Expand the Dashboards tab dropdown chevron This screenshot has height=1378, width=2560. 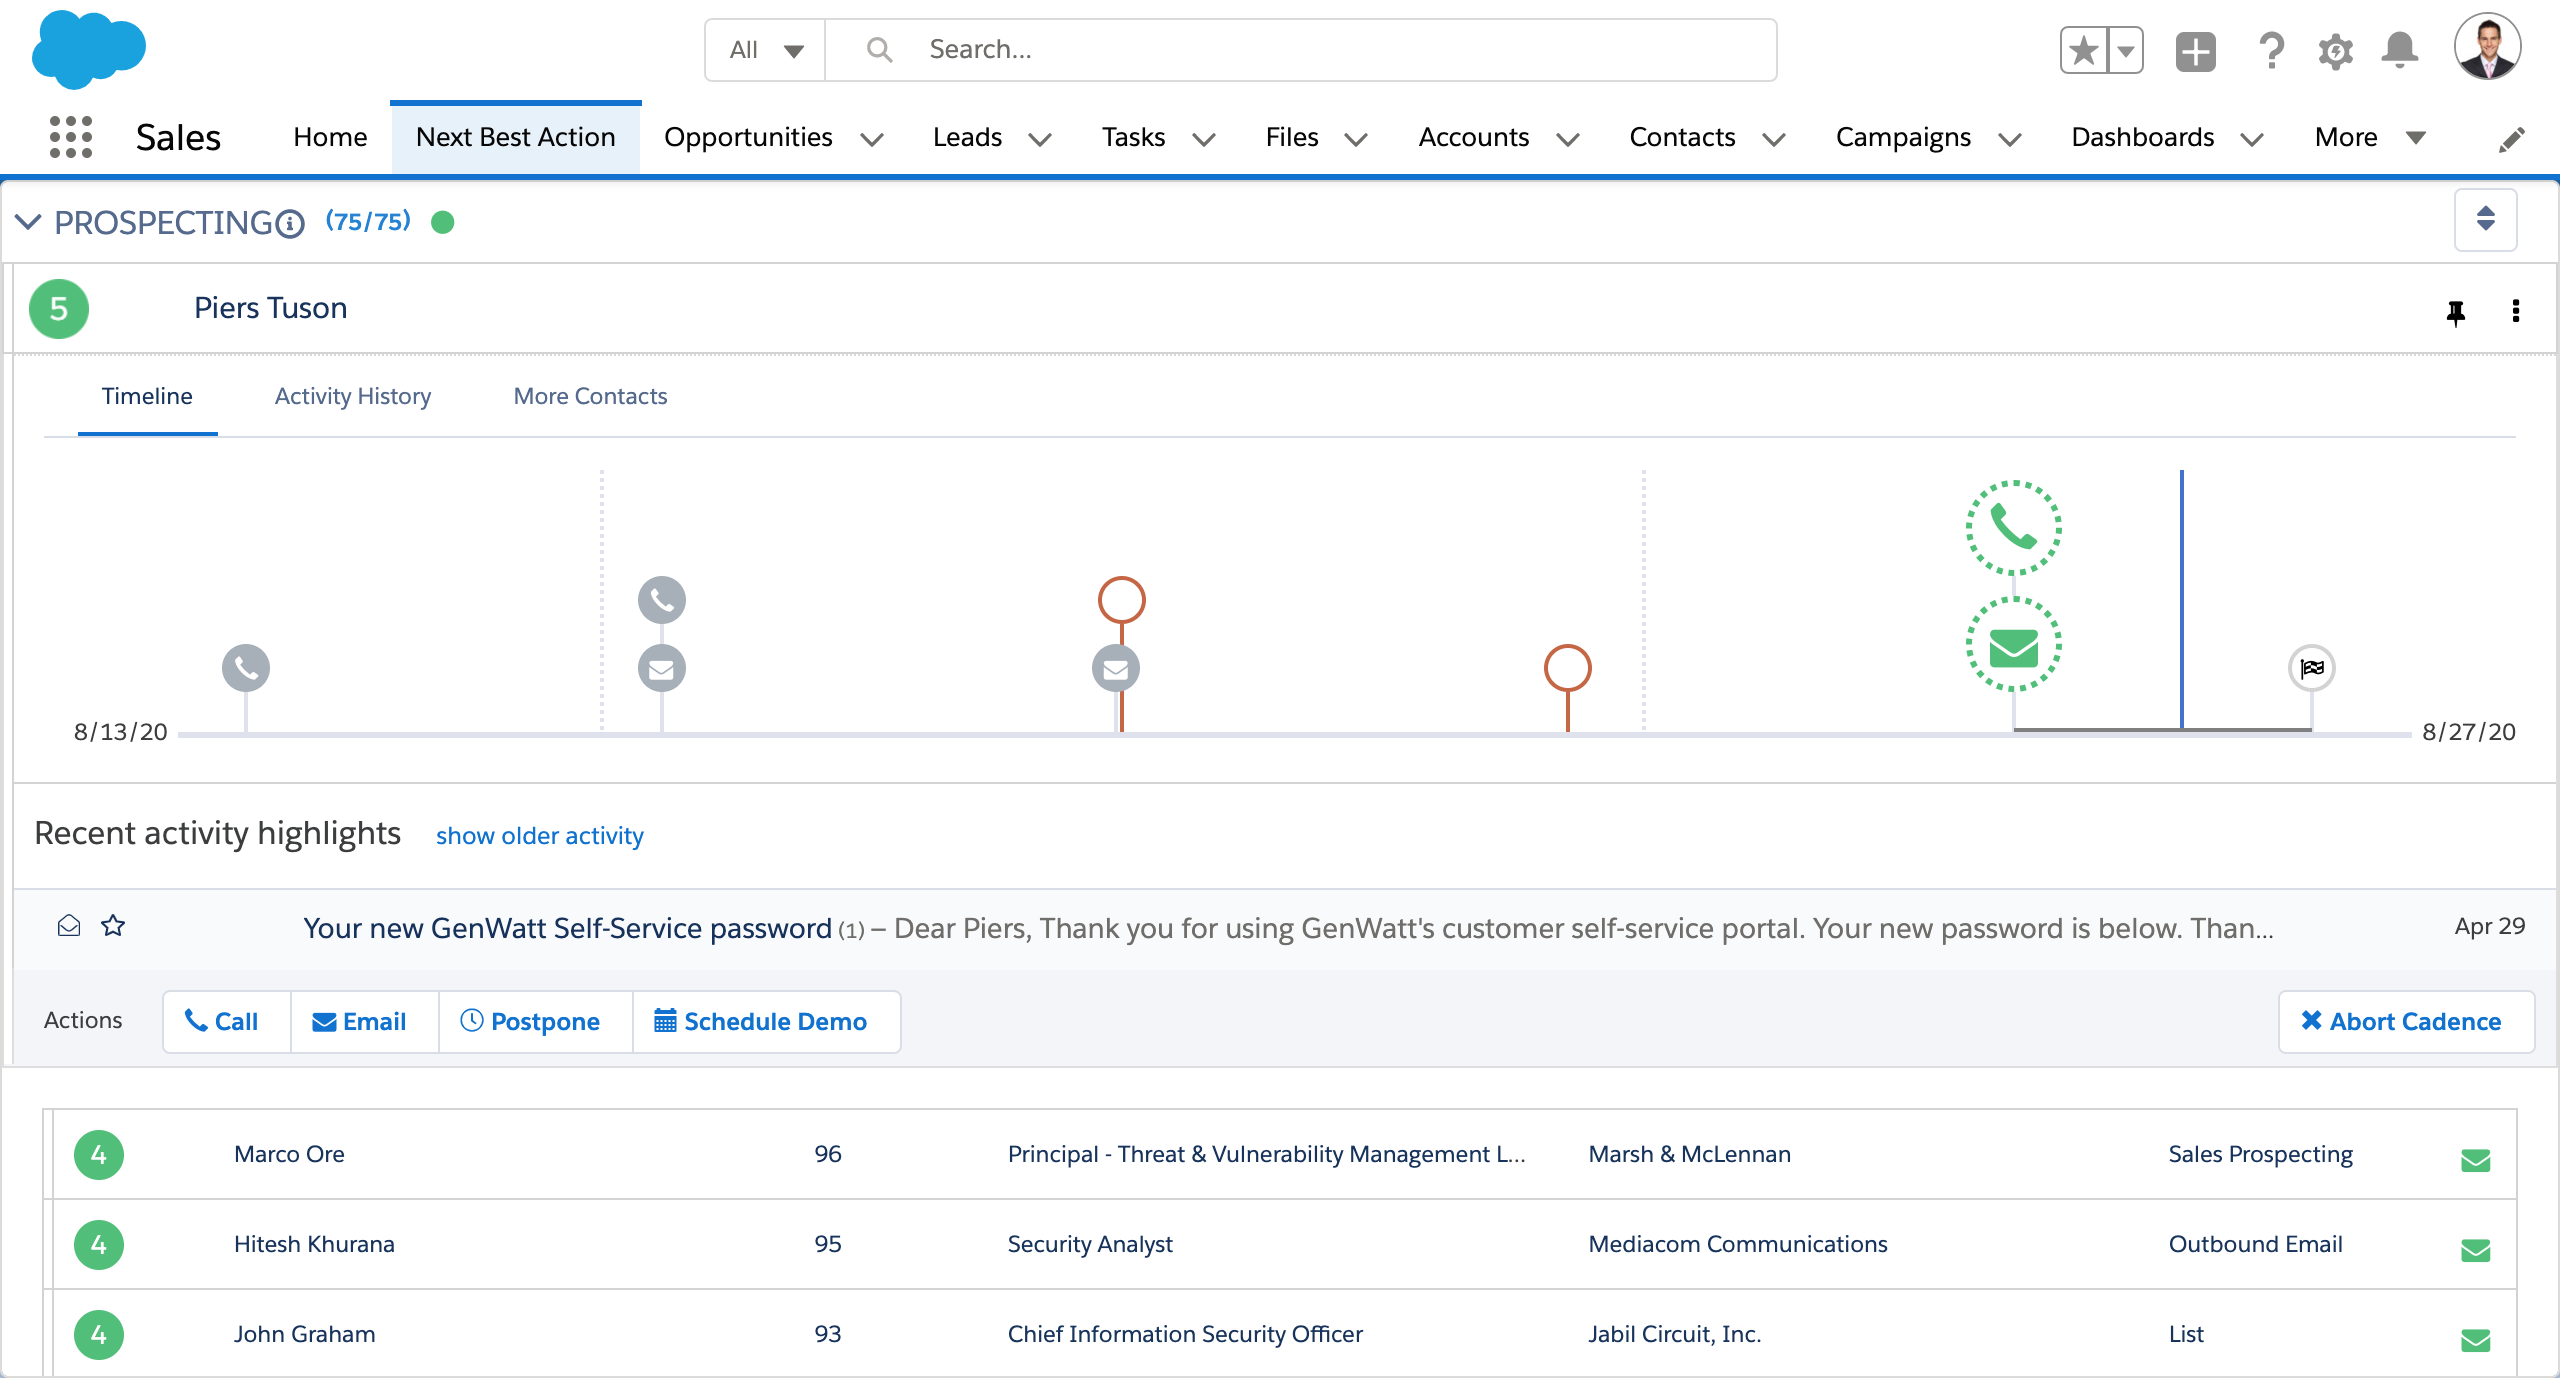(2252, 140)
